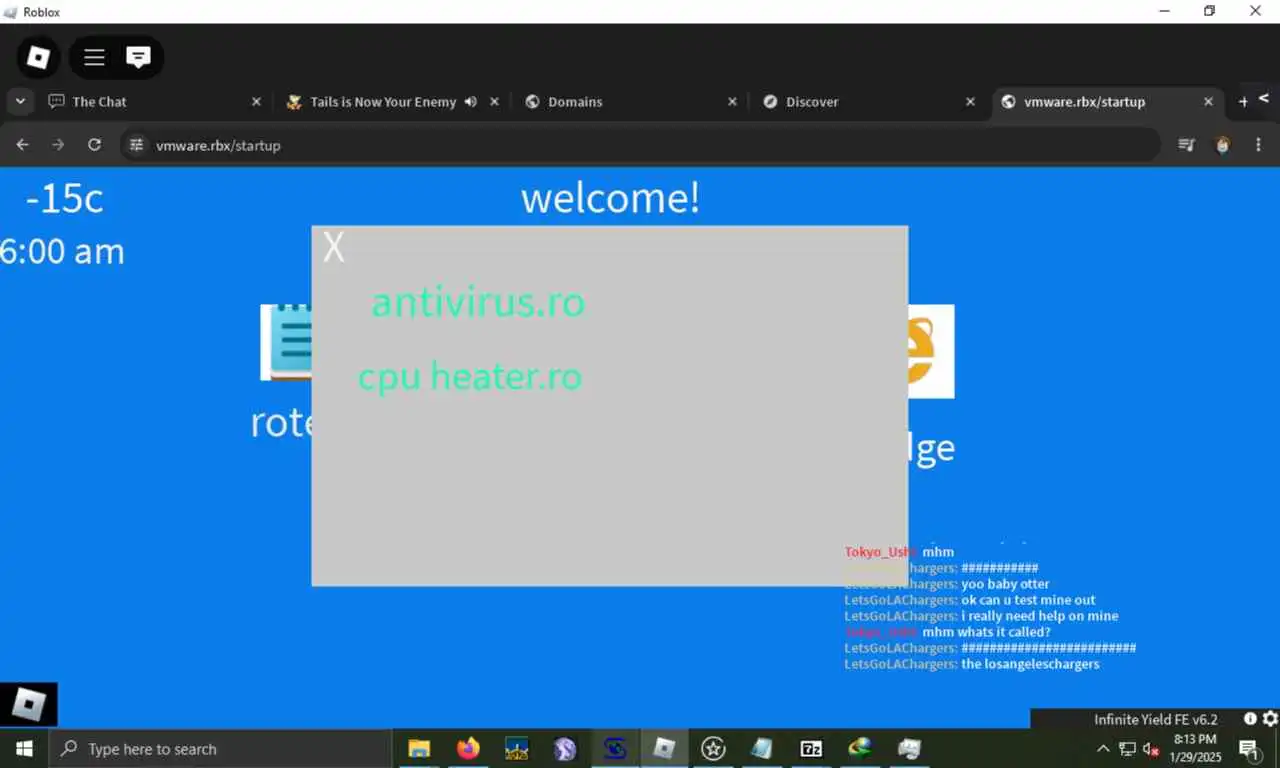Open the taskbar clock showing 8:13 PM
The width and height of the screenshot is (1280, 768).
[1195, 748]
